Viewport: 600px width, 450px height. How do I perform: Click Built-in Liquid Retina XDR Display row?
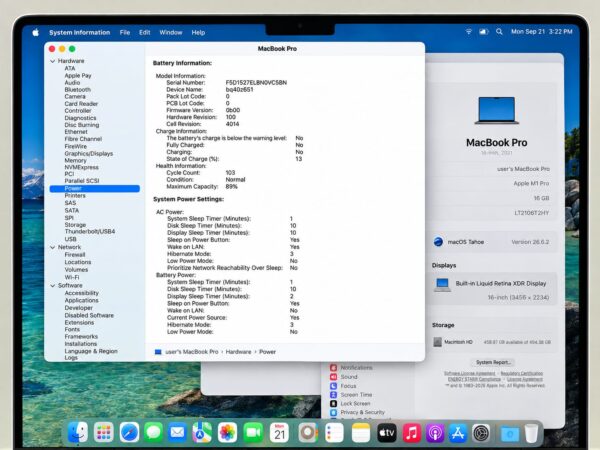click(x=493, y=289)
